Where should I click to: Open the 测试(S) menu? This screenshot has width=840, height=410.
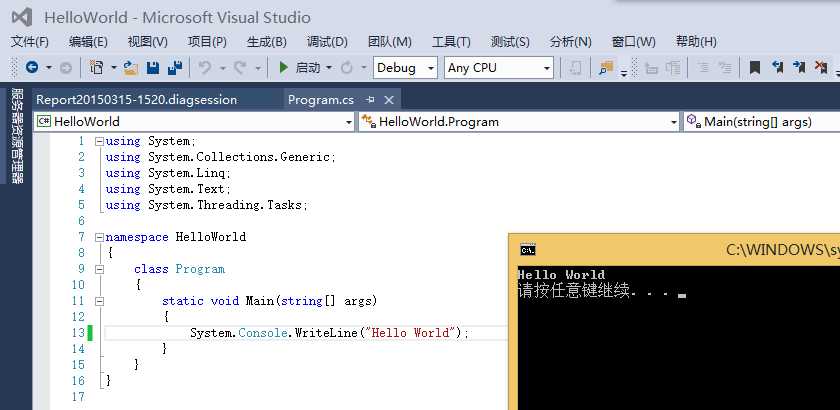click(x=510, y=41)
